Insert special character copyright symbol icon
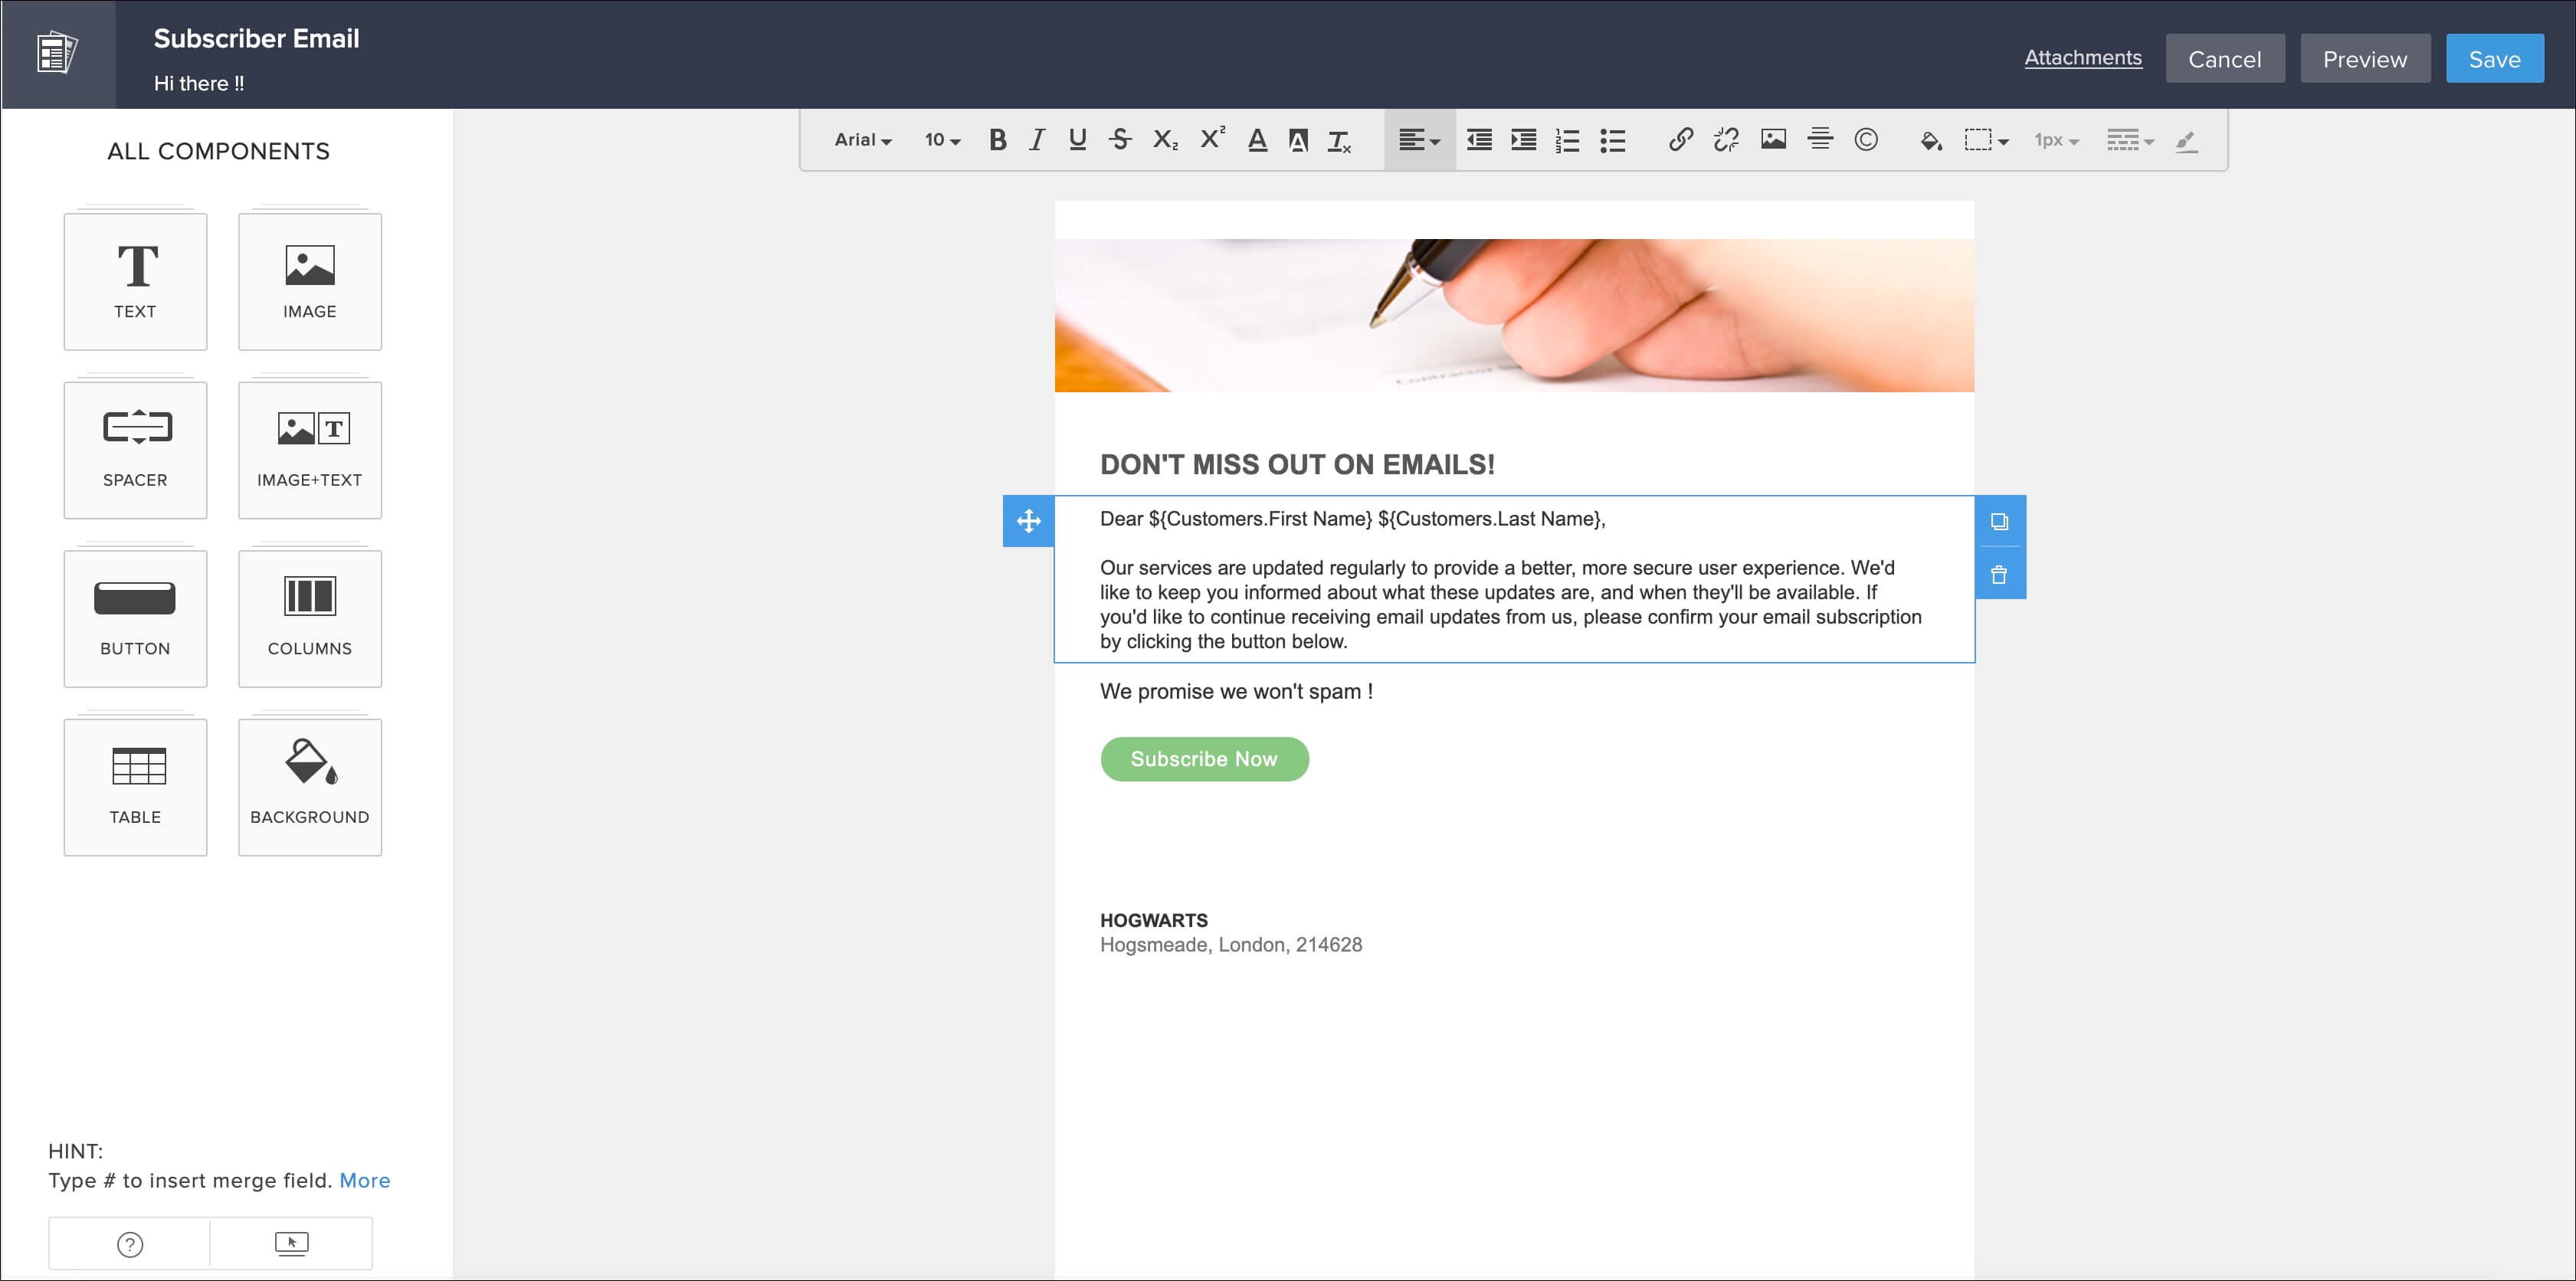Viewport: 2576px width, 1281px height. coord(1865,140)
